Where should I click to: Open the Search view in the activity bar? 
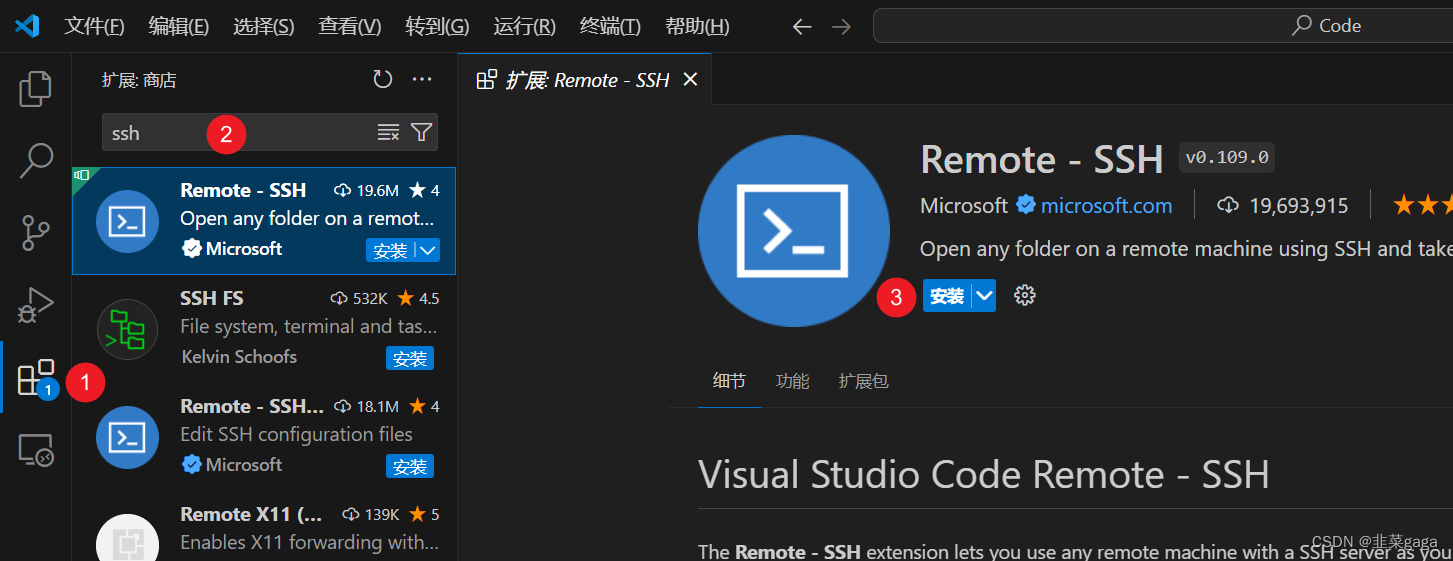pyautogui.click(x=35, y=160)
